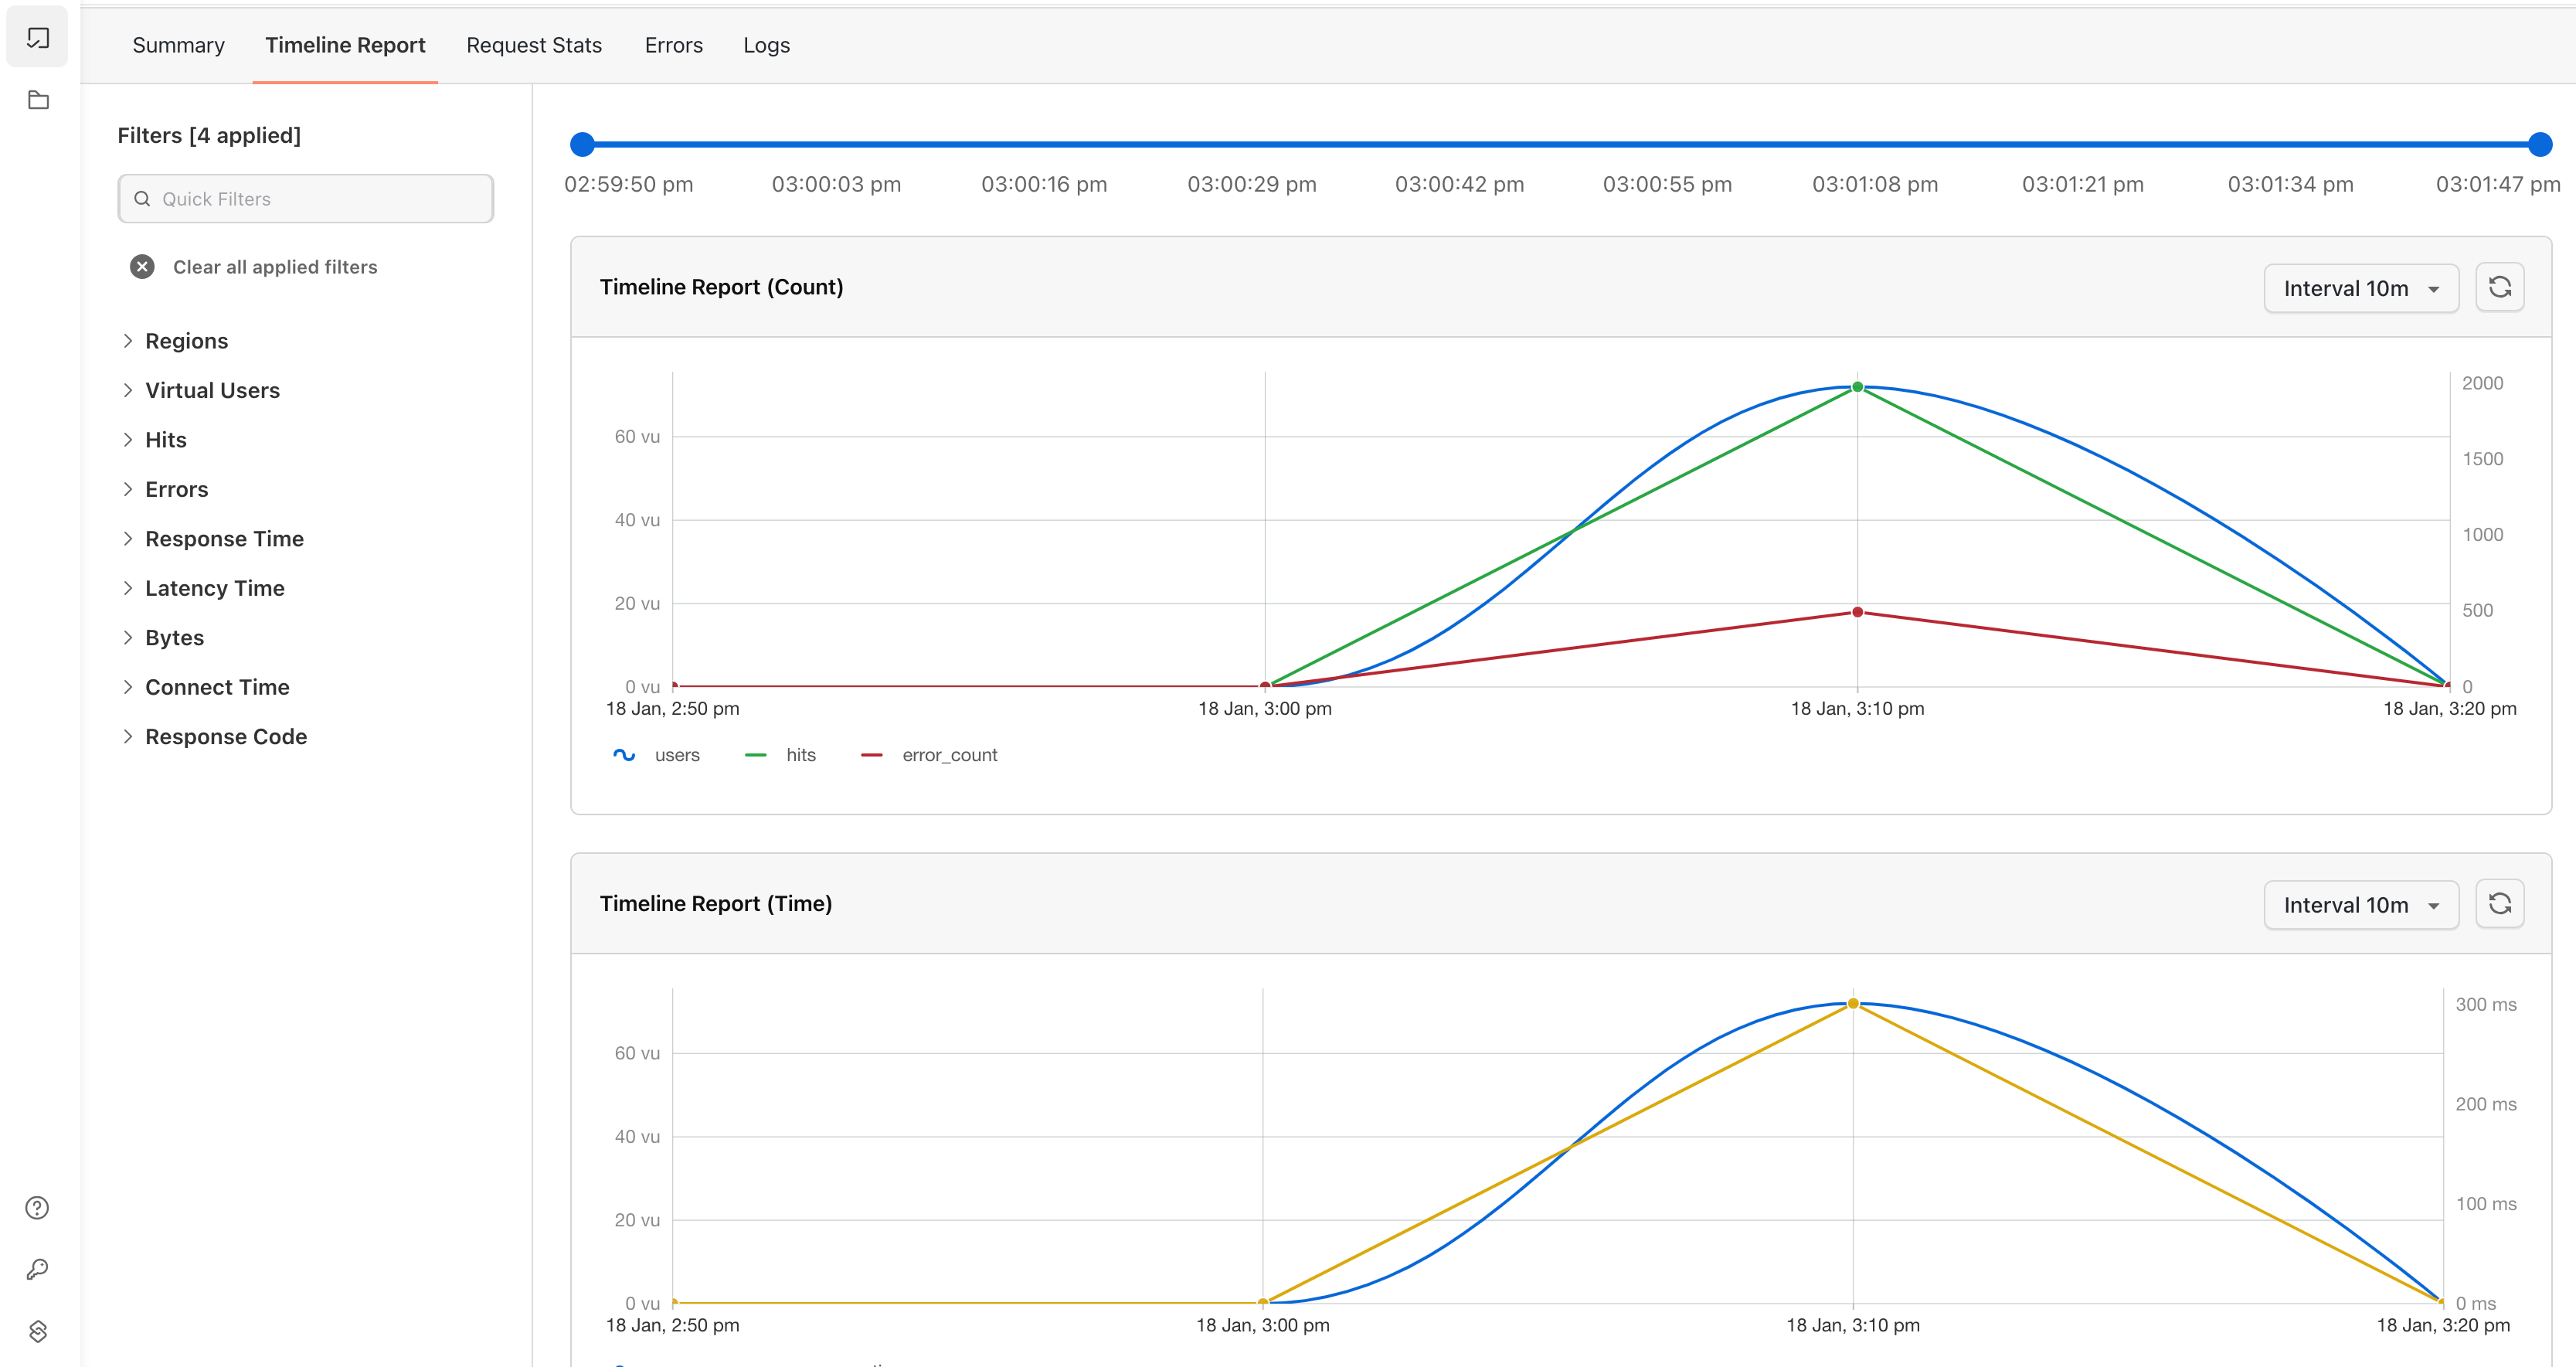2576x1367 pixels.
Task: Expand the Response Code filter group
Action: [x=225, y=737]
